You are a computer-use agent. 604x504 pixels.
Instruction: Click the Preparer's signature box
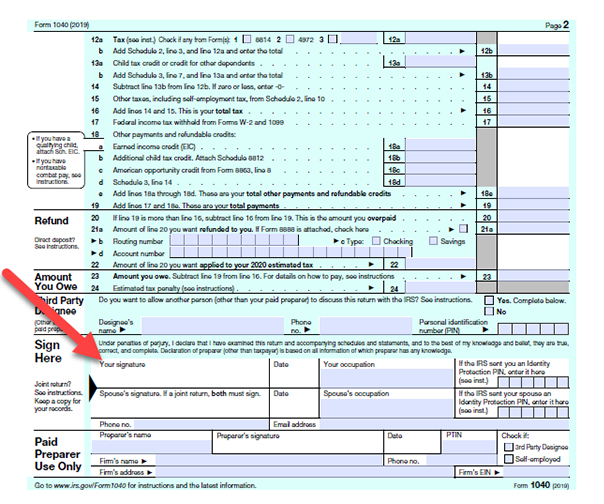298,442
